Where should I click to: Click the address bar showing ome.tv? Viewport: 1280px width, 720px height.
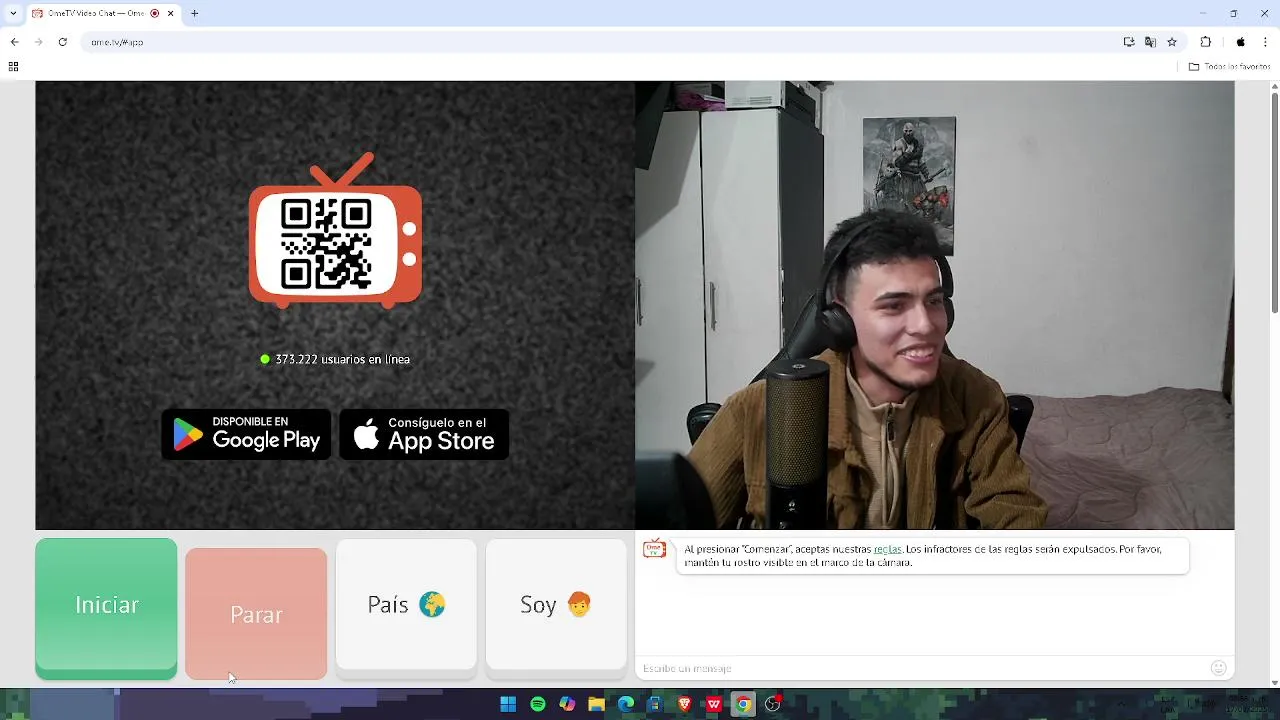(600, 42)
